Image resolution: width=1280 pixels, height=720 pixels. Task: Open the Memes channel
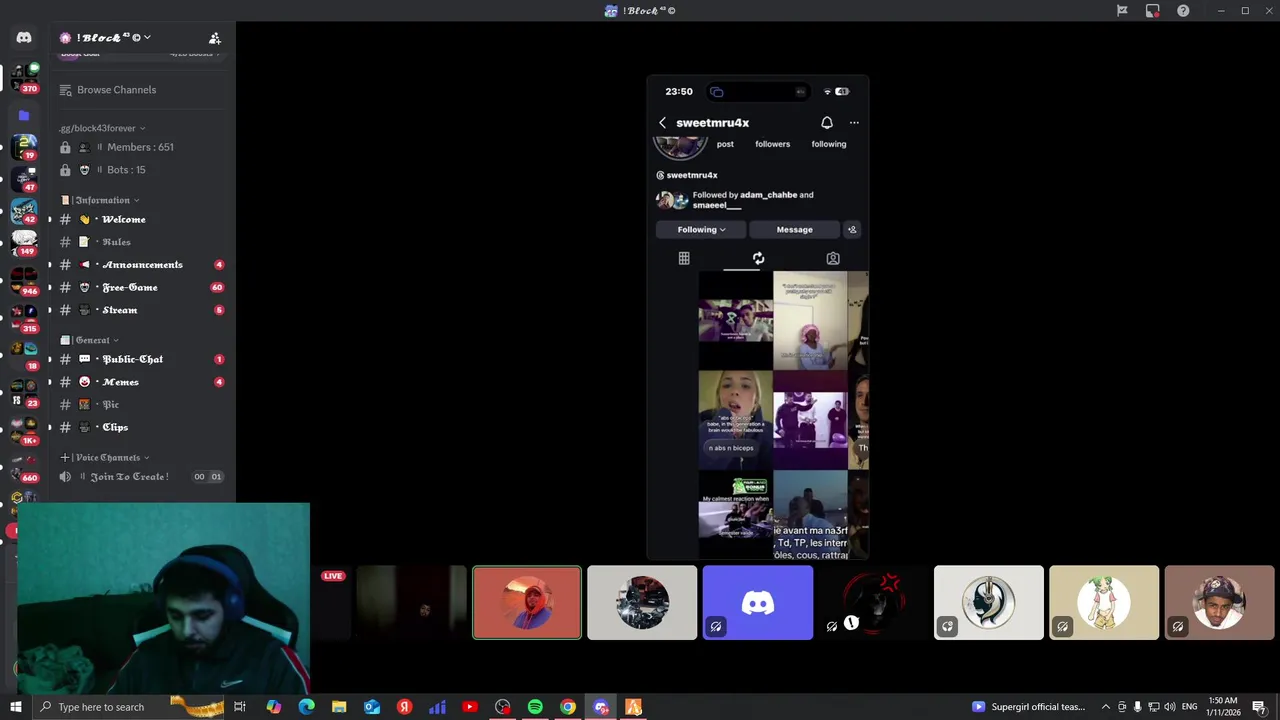[x=141, y=382]
